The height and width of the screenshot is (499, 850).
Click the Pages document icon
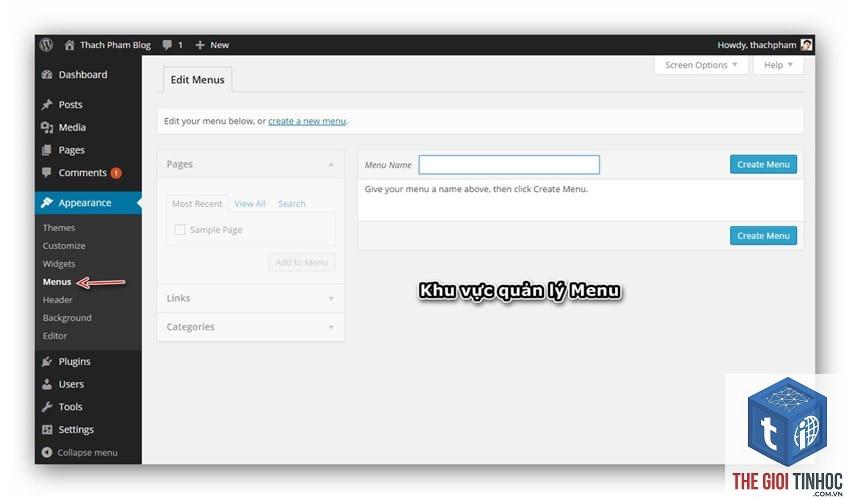(47, 150)
